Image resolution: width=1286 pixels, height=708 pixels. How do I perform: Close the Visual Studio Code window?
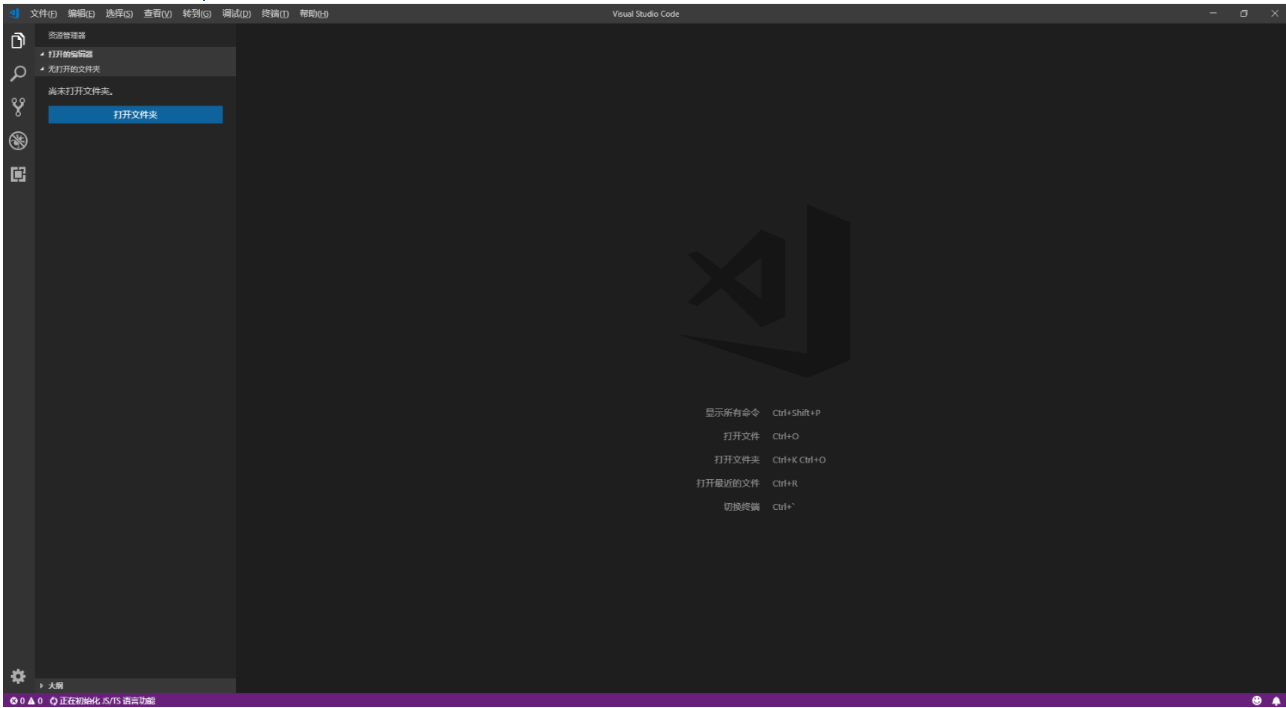tap(1273, 13)
